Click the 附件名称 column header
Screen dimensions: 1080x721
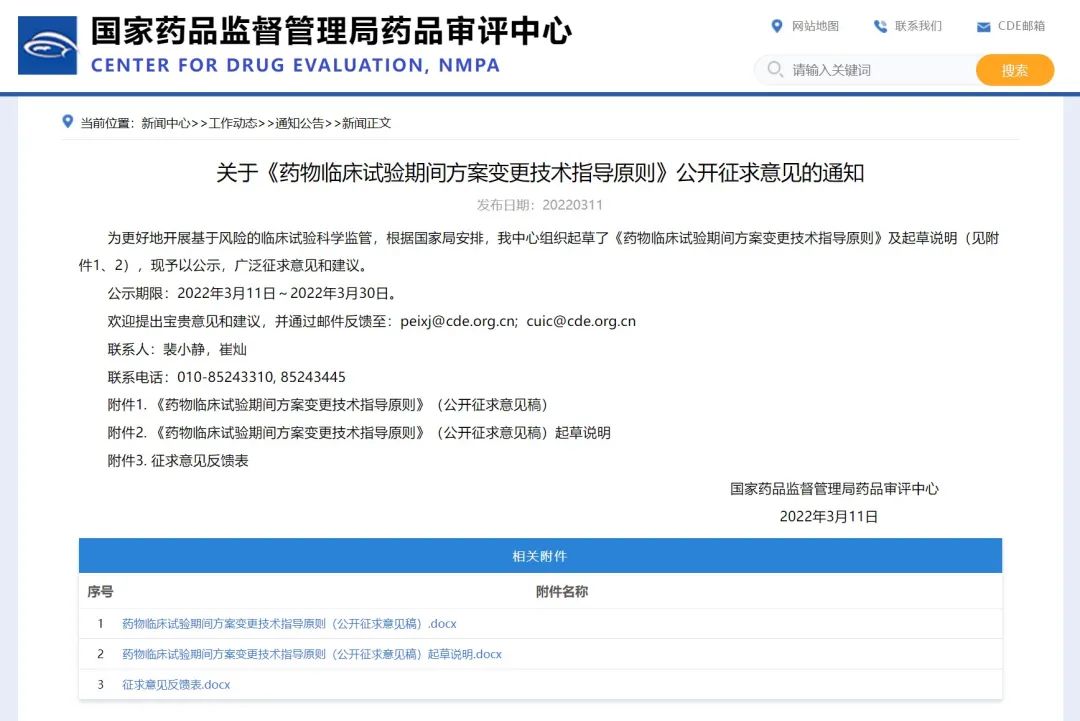tap(562, 592)
